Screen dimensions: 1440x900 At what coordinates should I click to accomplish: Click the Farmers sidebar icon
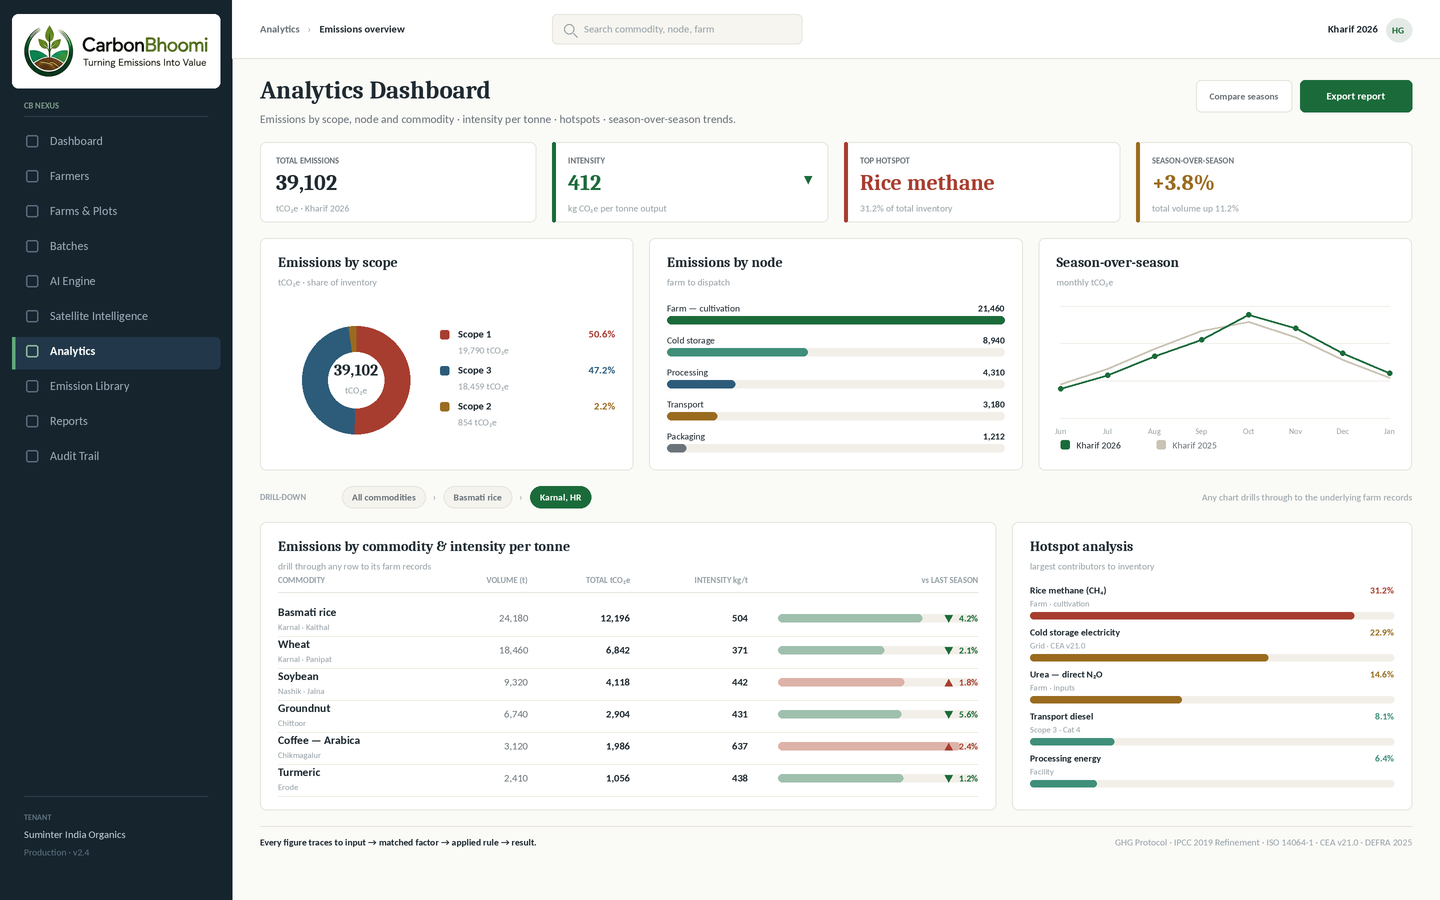click(32, 176)
